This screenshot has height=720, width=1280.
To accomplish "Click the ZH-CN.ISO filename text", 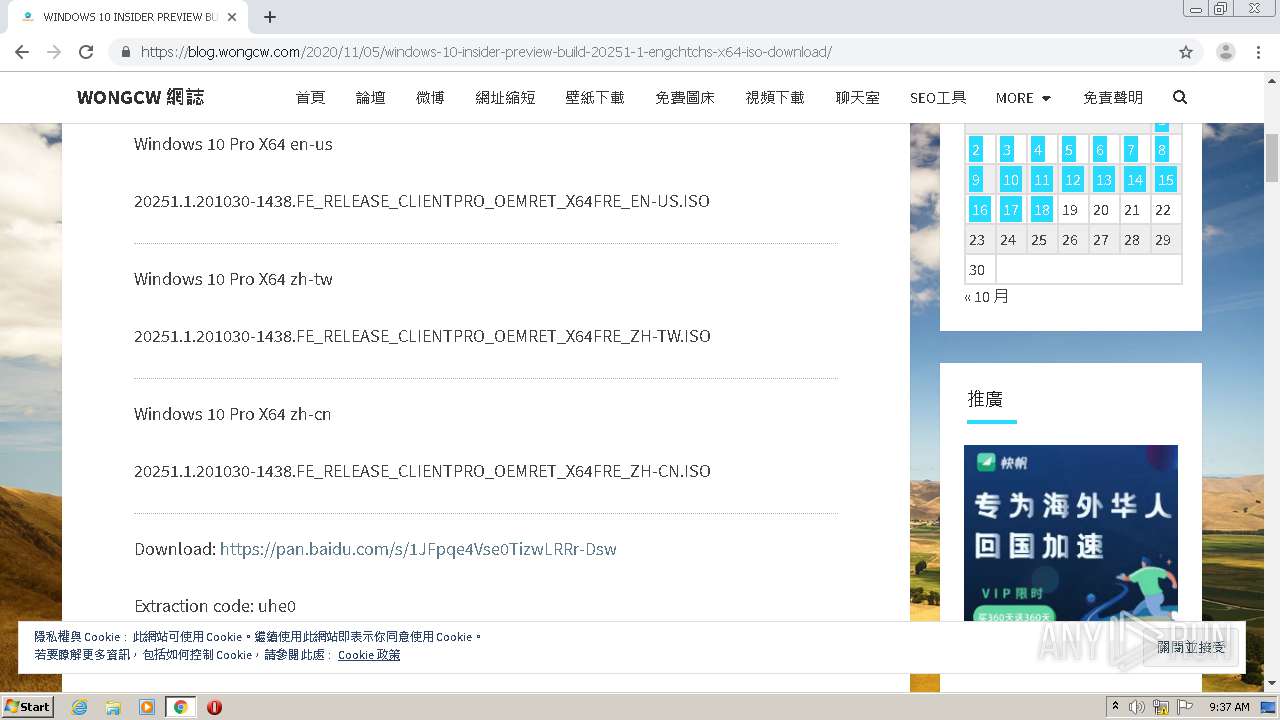I will pyautogui.click(x=422, y=471).
